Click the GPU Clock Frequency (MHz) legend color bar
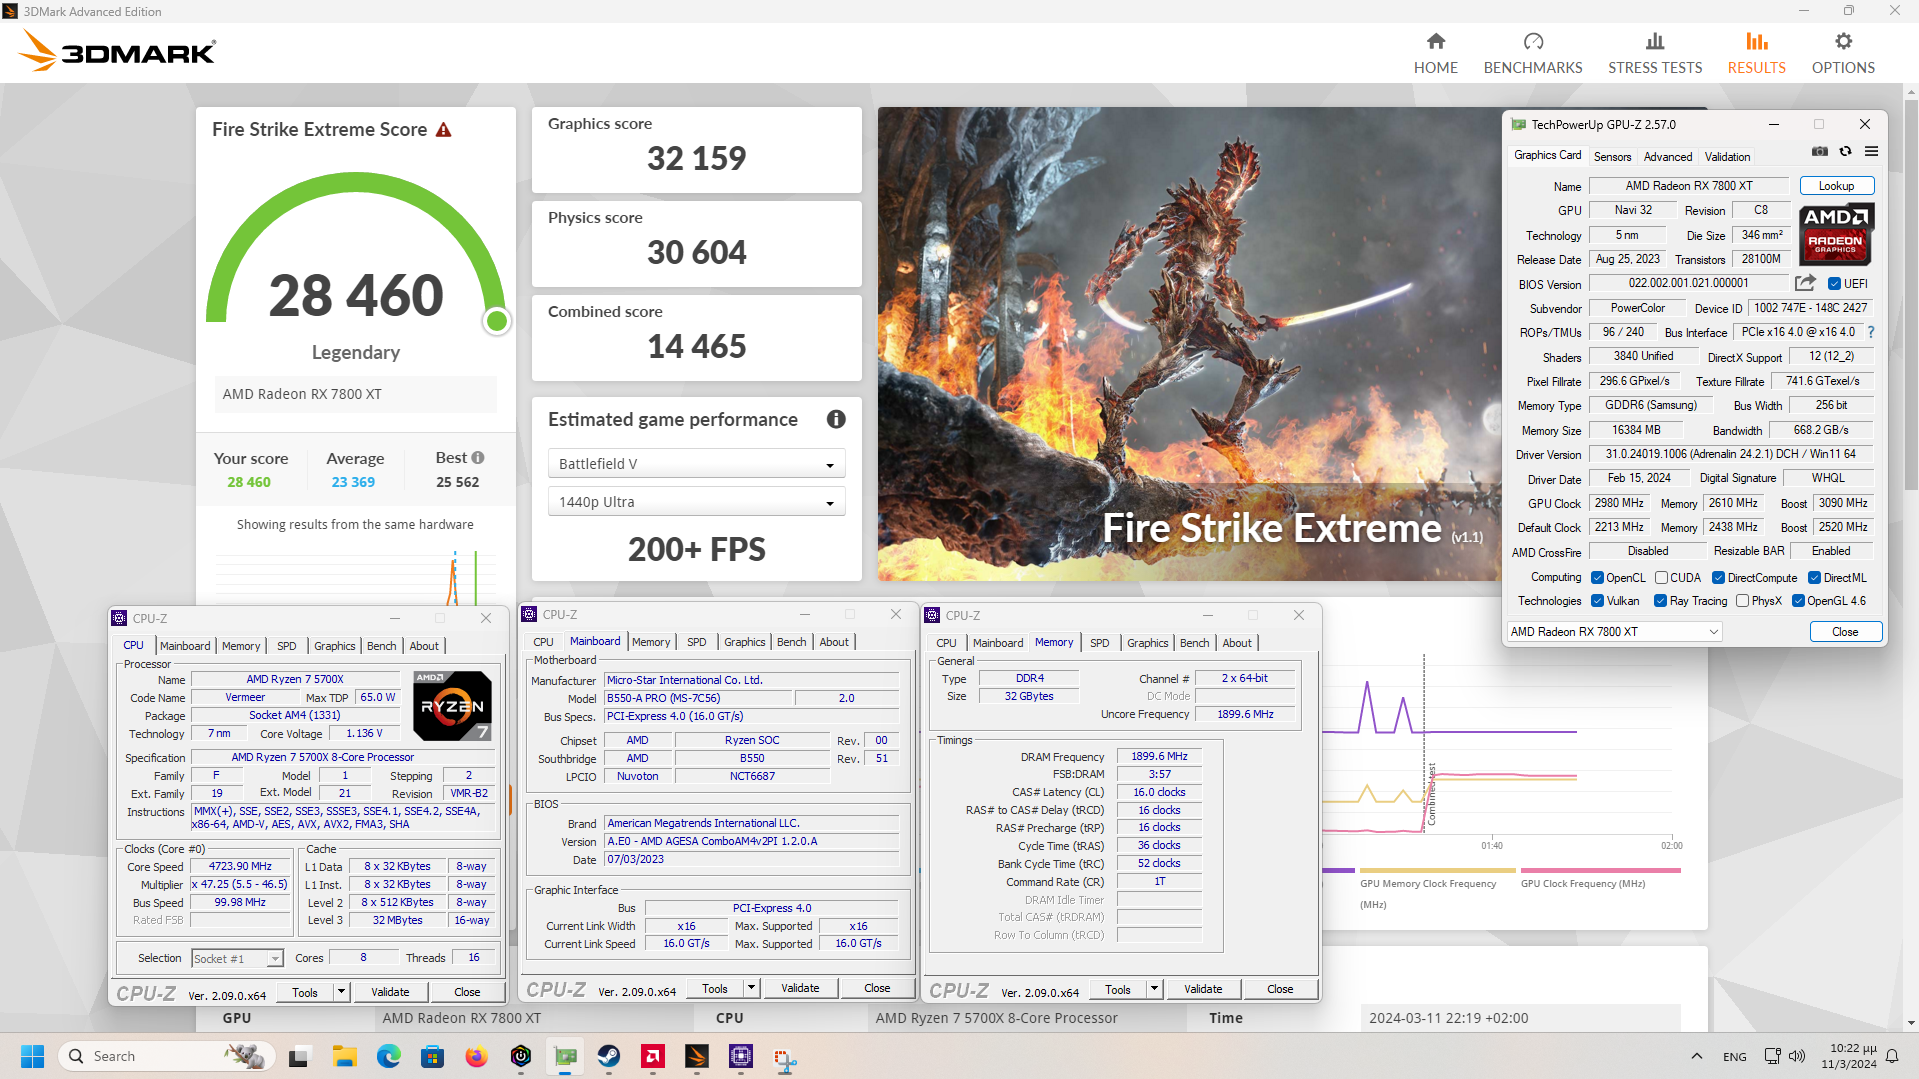 1600,871
